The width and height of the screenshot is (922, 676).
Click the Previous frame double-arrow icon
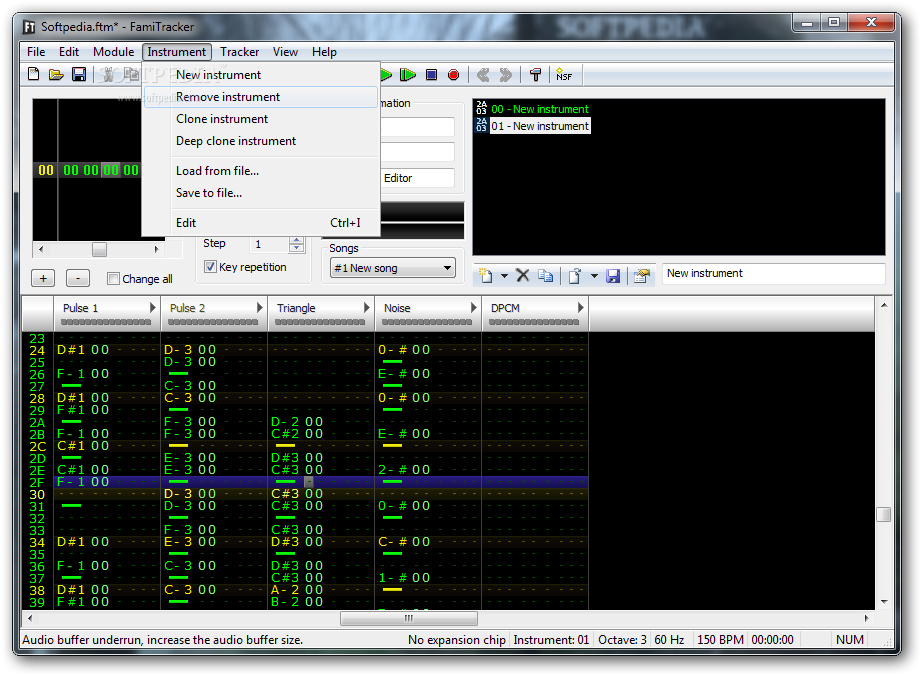(x=483, y=75)
